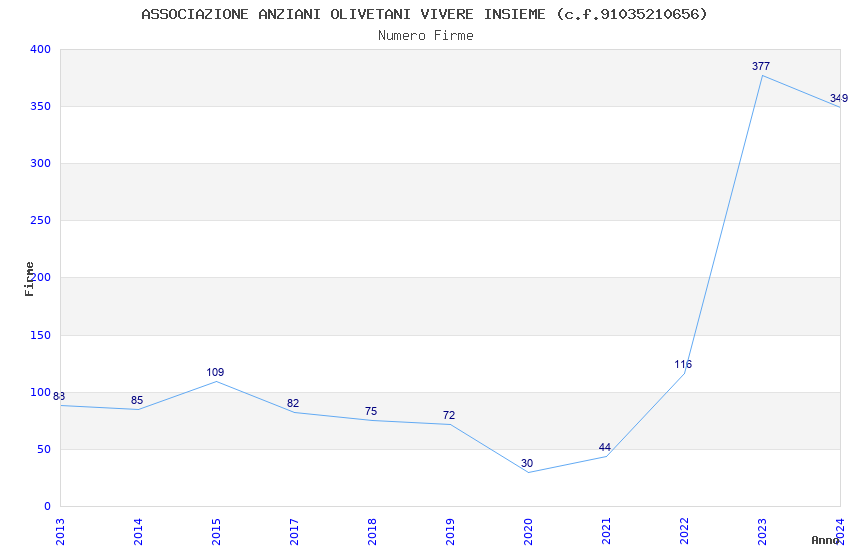Click x-axis year 2018
This screenshot has height=550, width=850.
372,532
